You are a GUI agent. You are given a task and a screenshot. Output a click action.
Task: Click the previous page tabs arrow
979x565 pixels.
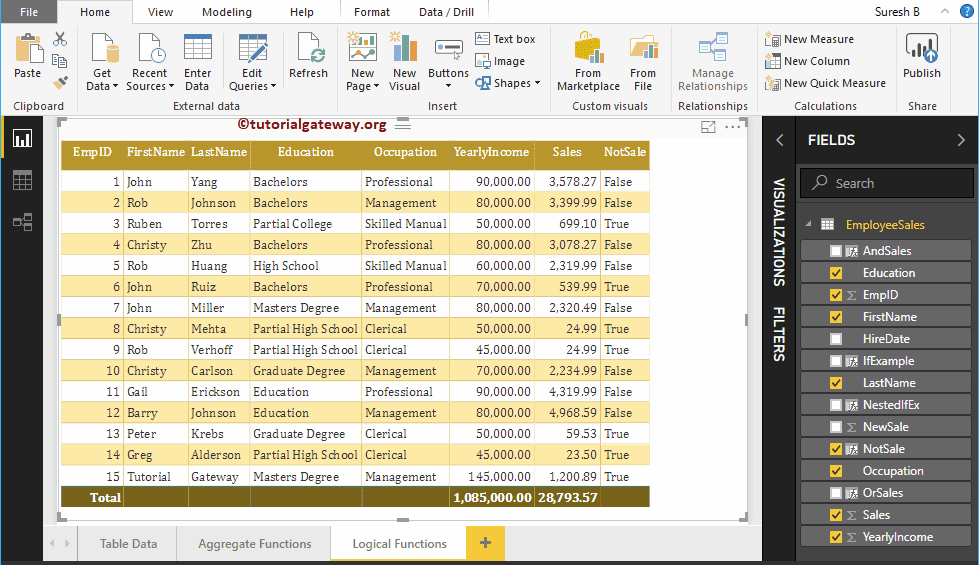pyautogui.click(x=52, y=544)
